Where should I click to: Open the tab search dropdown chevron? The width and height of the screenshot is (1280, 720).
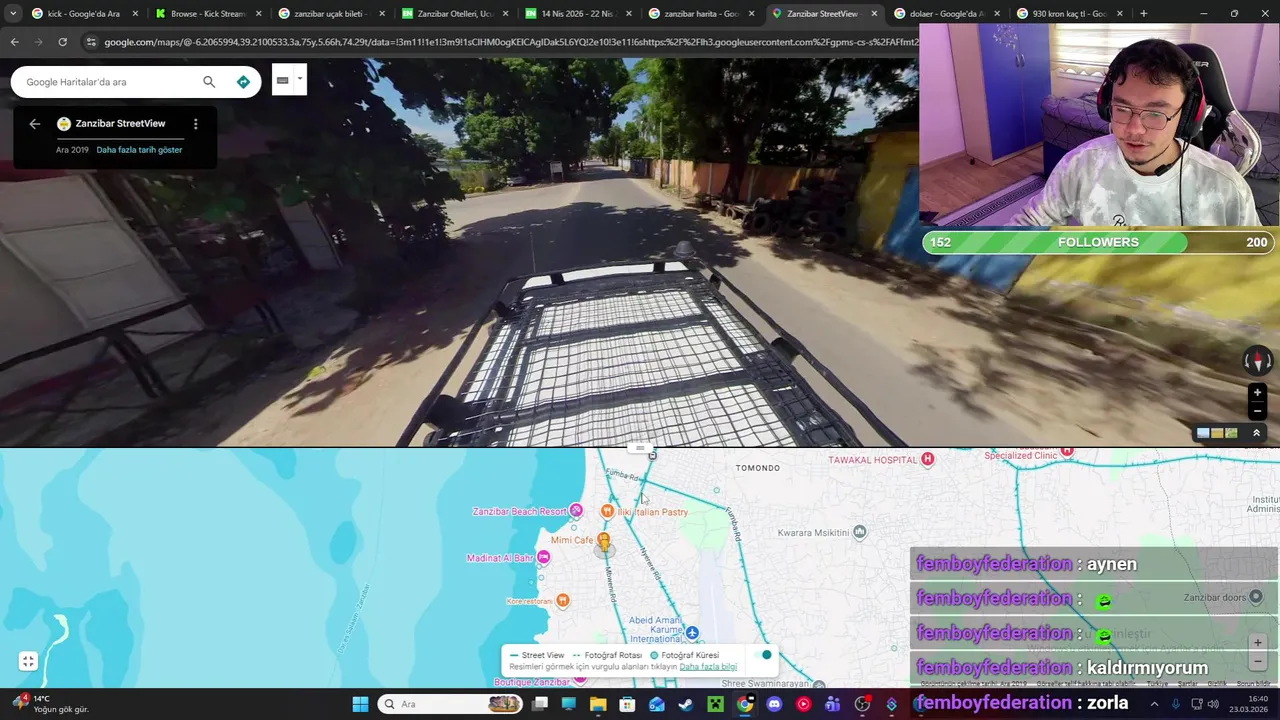click(x=12, y=14)
